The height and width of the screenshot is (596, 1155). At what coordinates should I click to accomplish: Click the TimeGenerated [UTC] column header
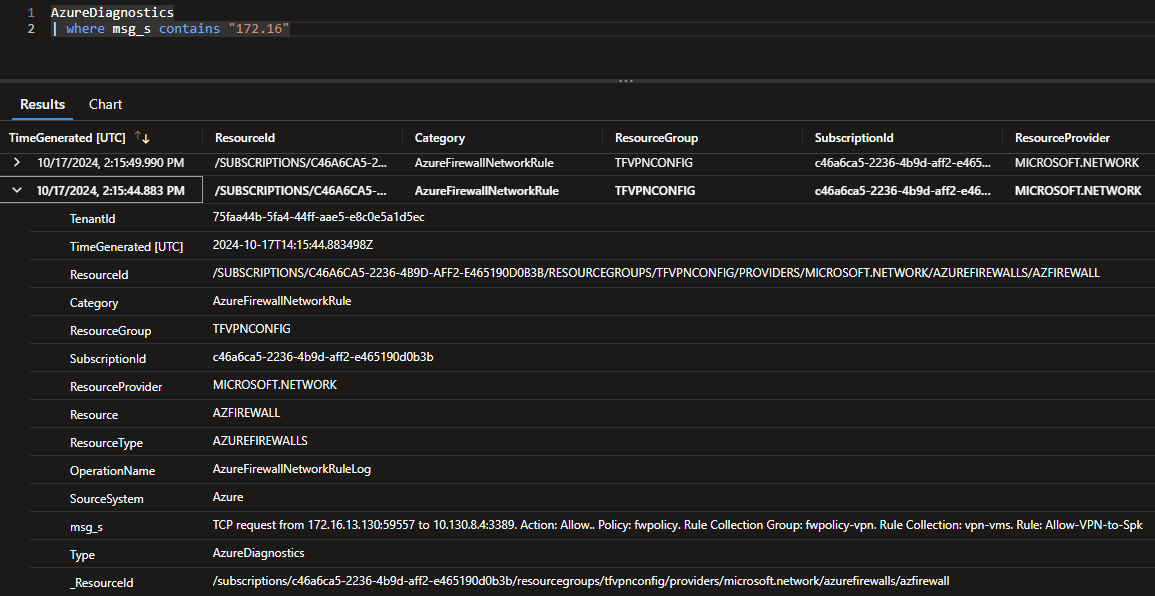(x=65, y=137)
